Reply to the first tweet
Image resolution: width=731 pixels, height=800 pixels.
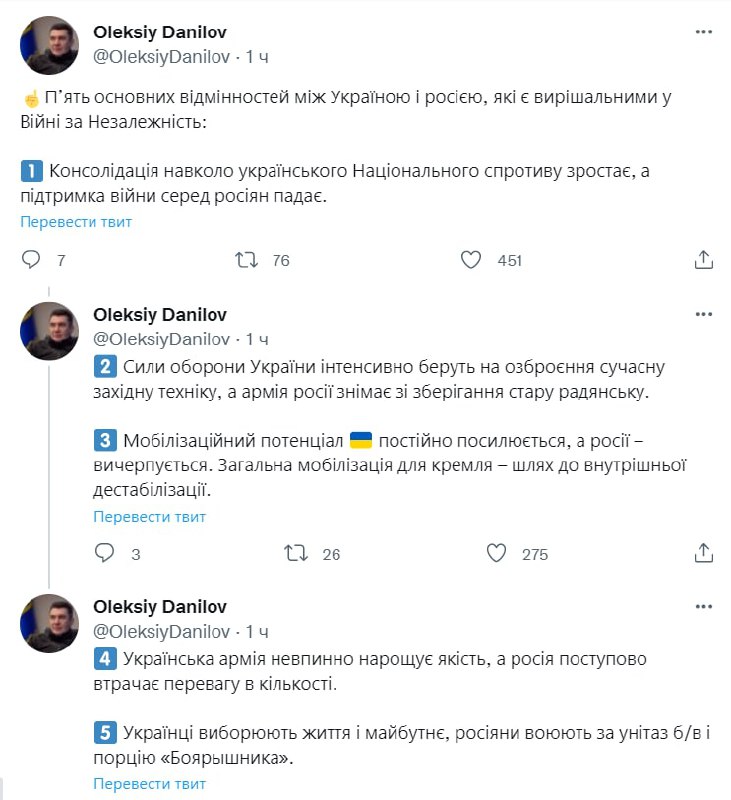click(31, 260)
